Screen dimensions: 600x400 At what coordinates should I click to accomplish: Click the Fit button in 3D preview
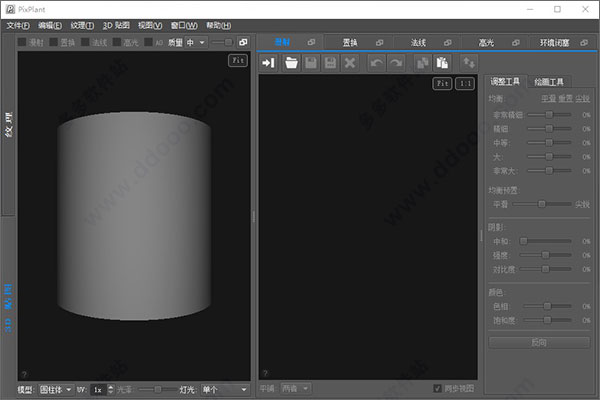238,60
